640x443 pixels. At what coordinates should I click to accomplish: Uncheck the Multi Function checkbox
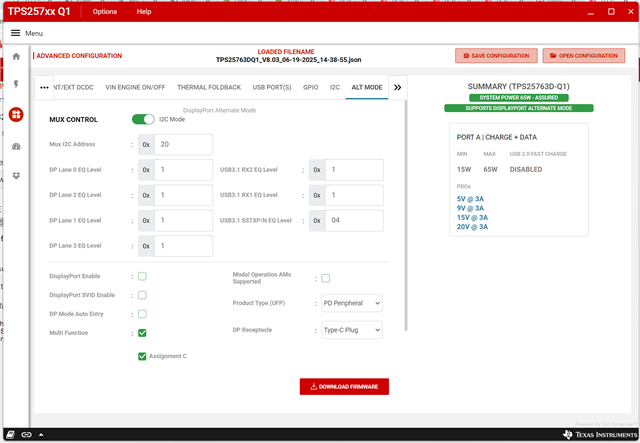pos(142,333)
